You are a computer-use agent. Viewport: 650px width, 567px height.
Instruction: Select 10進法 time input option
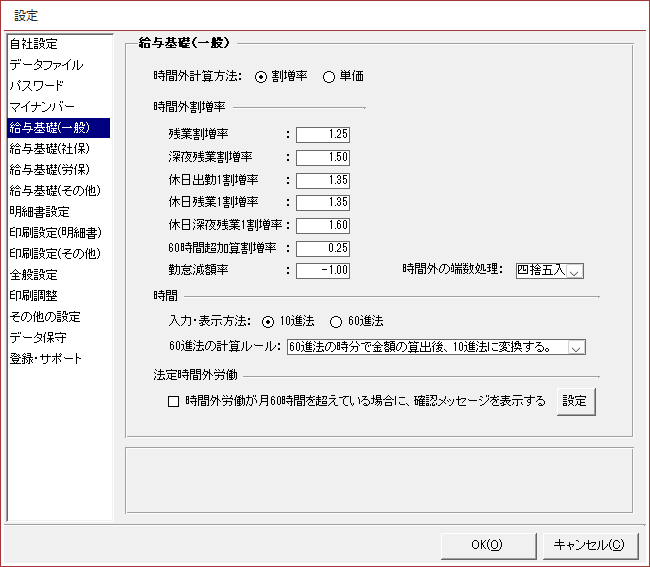coord(267,321)
